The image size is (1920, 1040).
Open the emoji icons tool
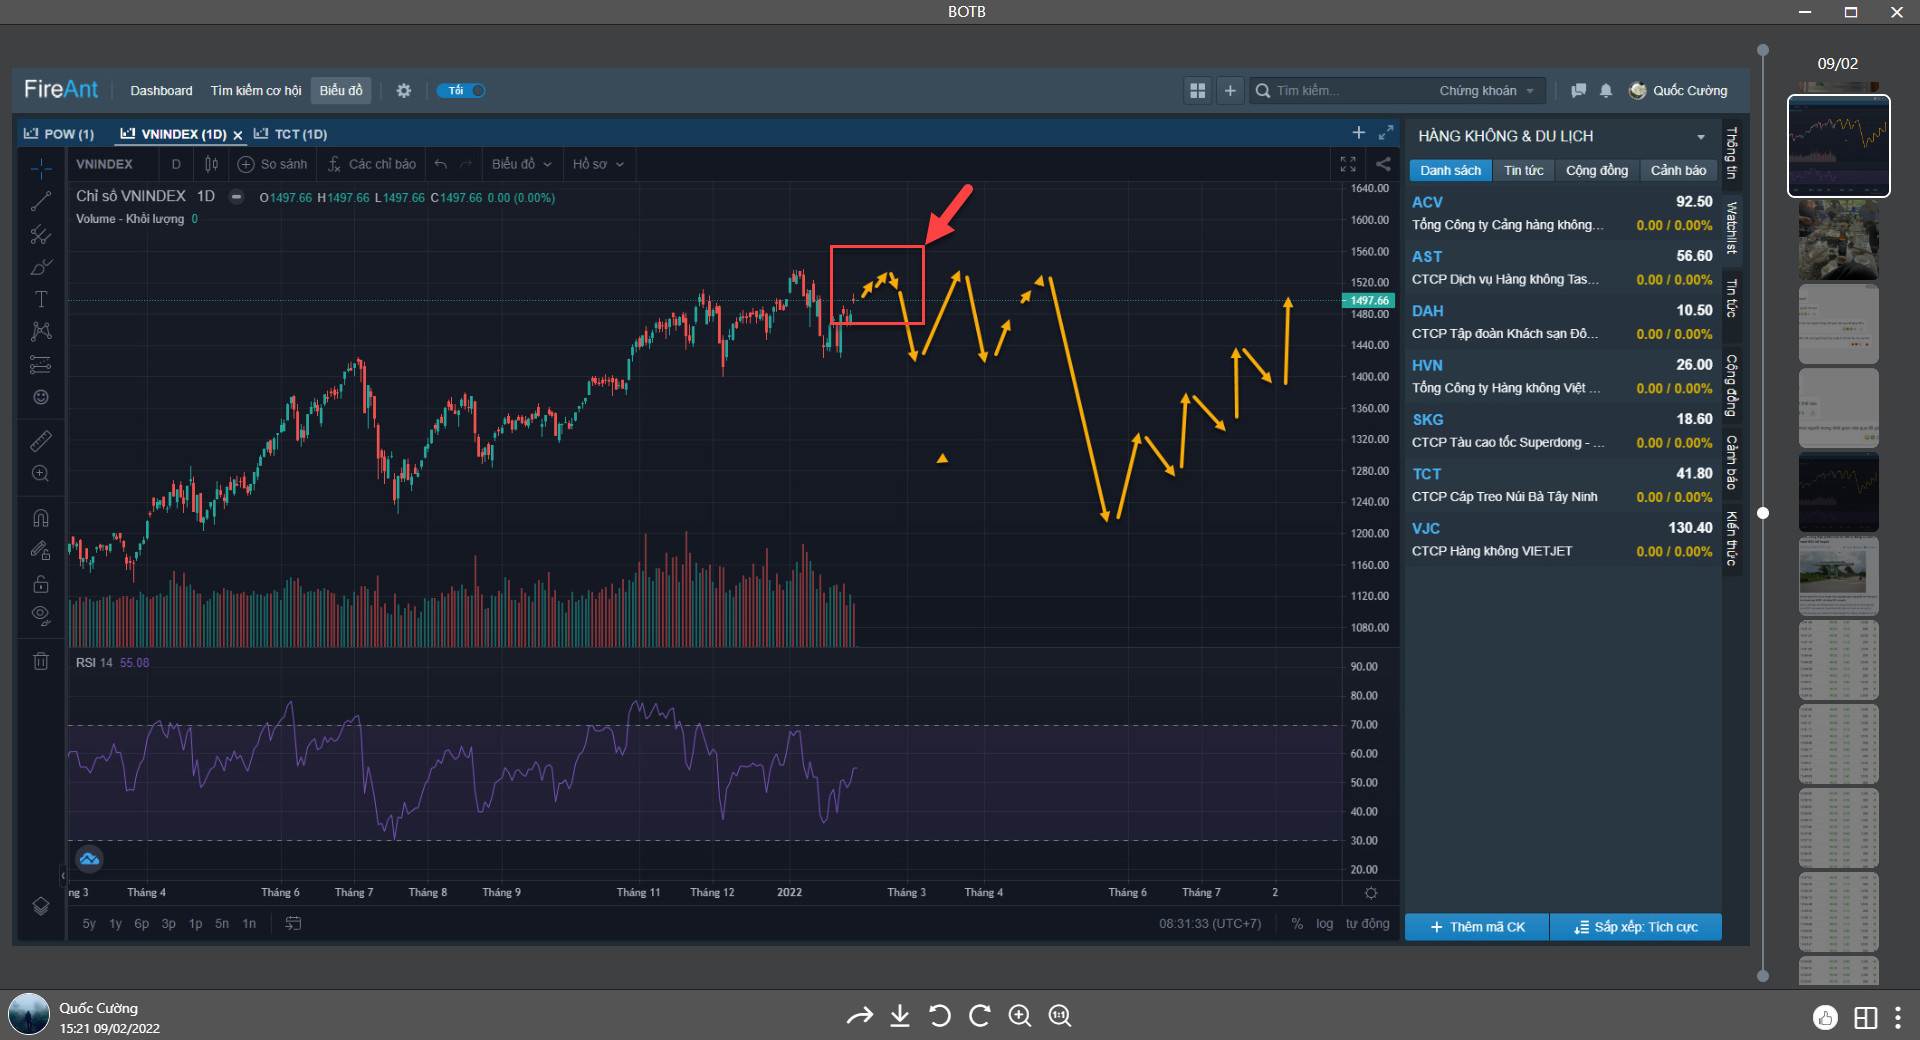(x=40, y=397)
